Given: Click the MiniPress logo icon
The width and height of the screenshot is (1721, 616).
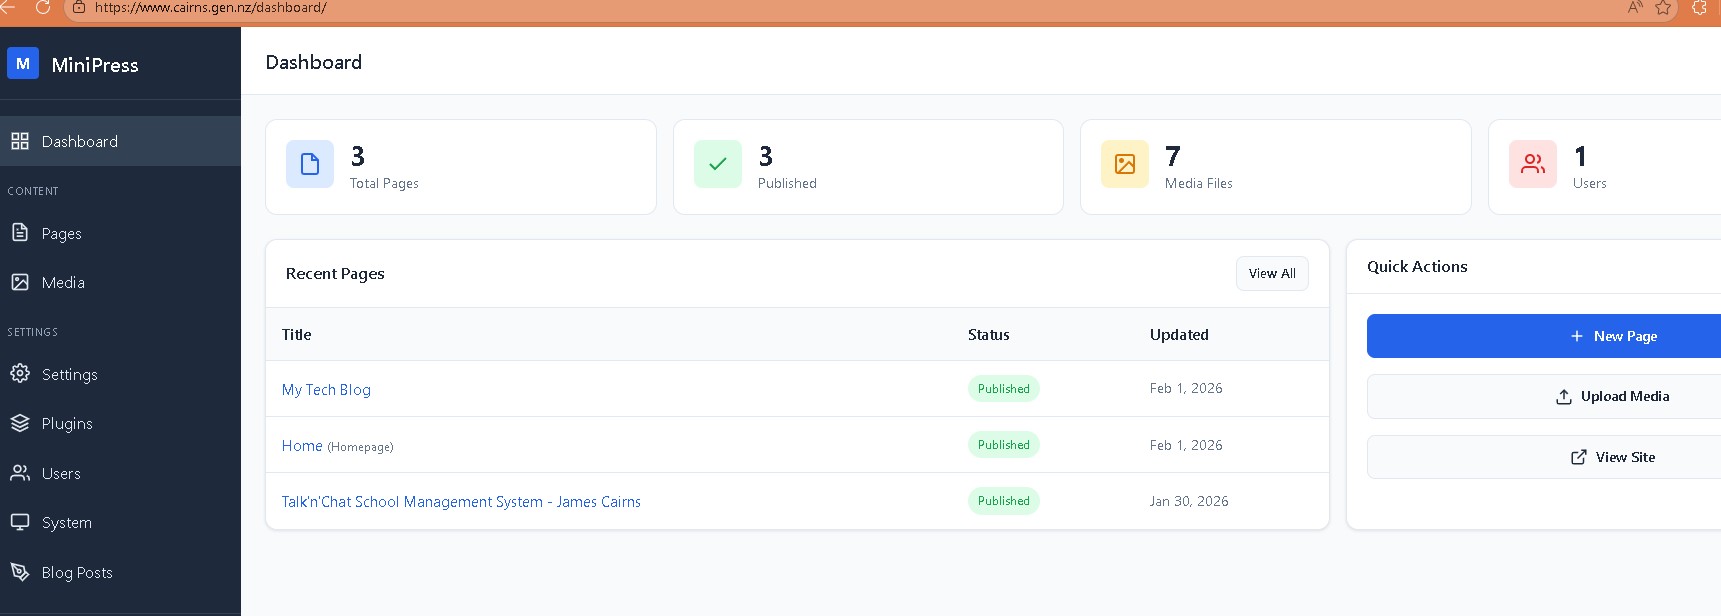Looking at the screenshot, I should (23, 63).
